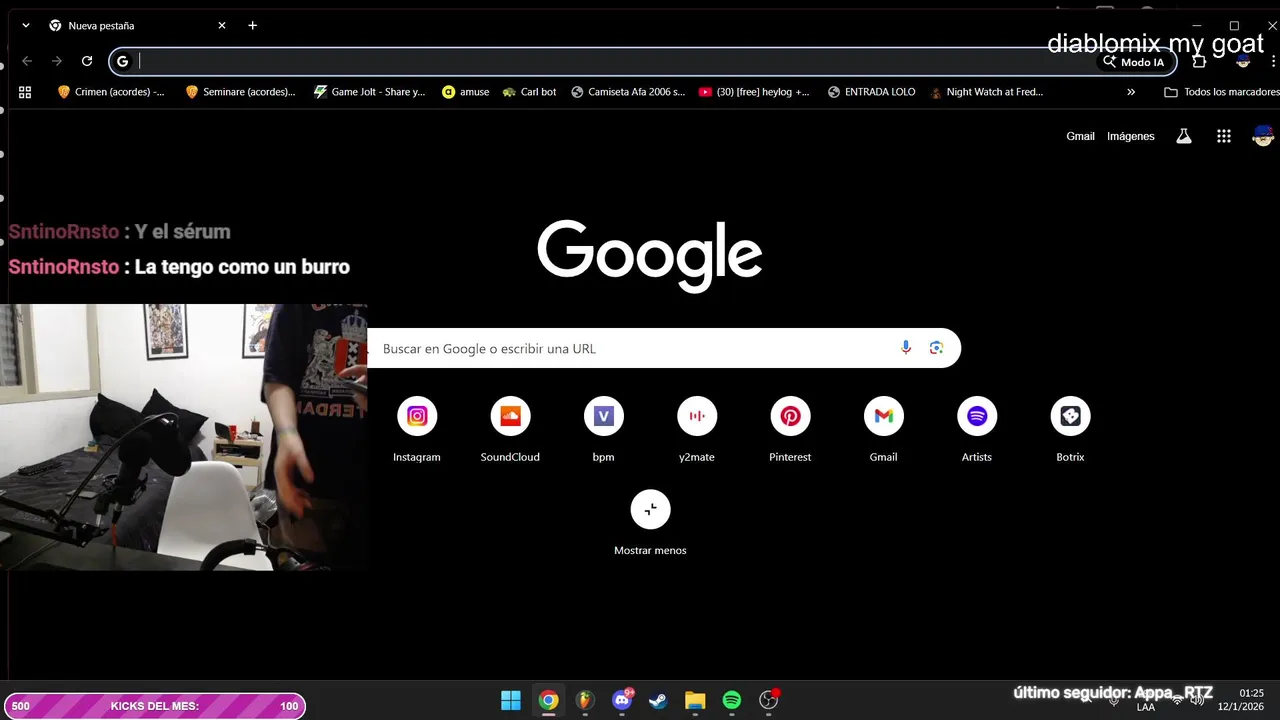Open the Gmail shortcut tile
Screen dimensions: 1280x720
[x=883, y=430]
